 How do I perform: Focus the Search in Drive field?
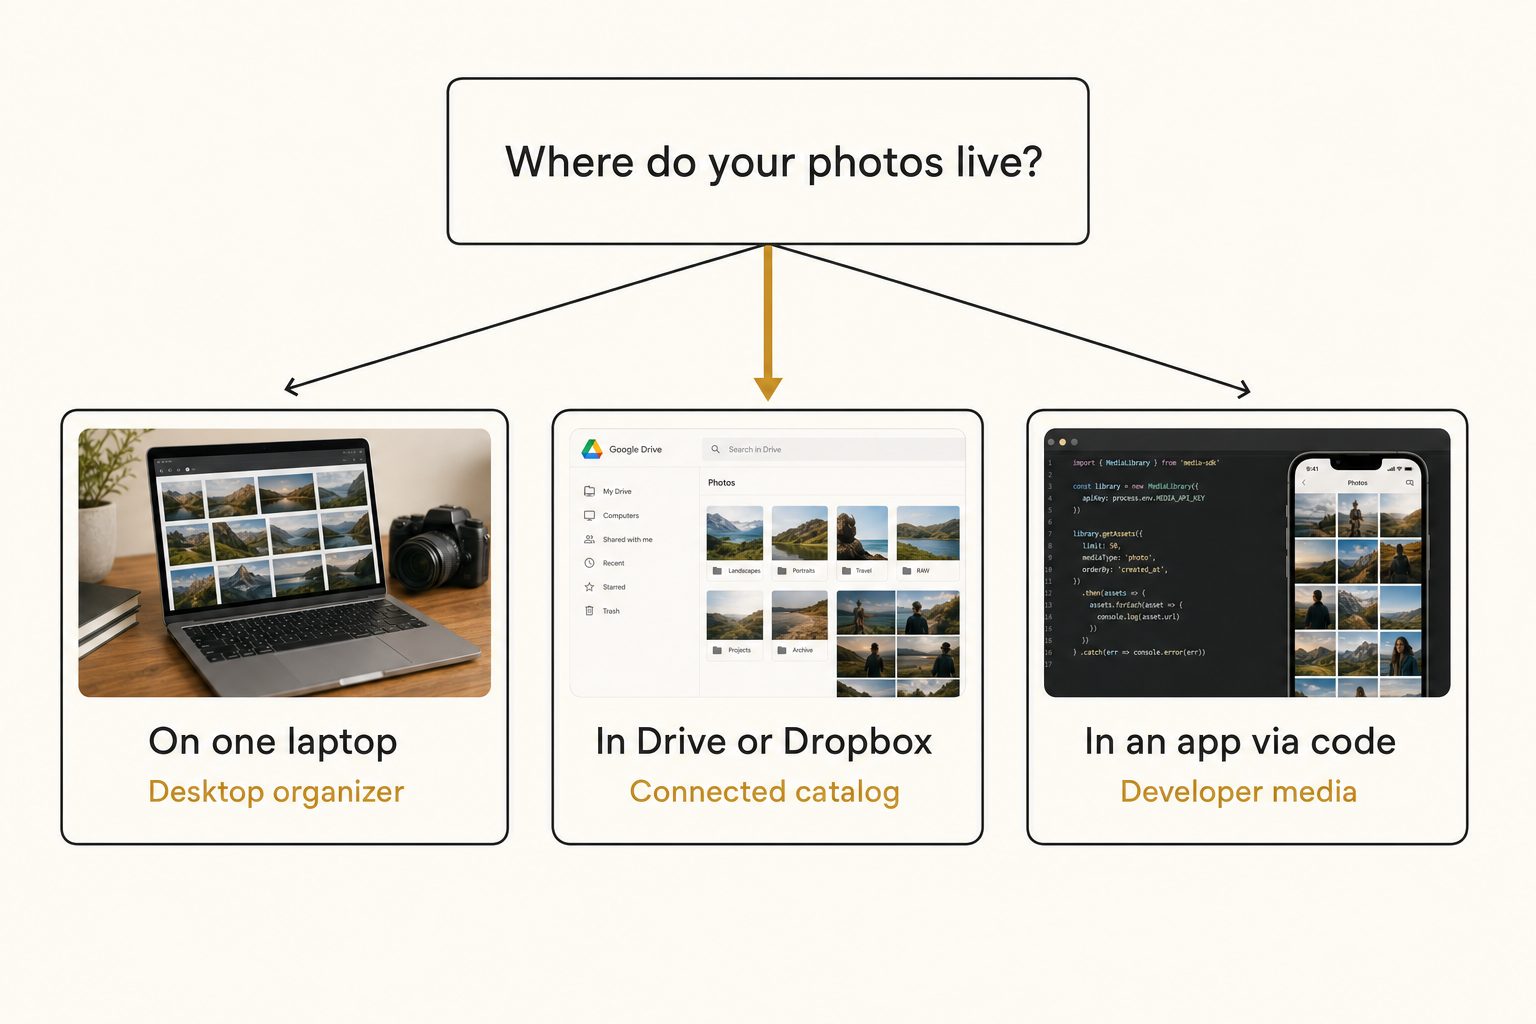833,449
